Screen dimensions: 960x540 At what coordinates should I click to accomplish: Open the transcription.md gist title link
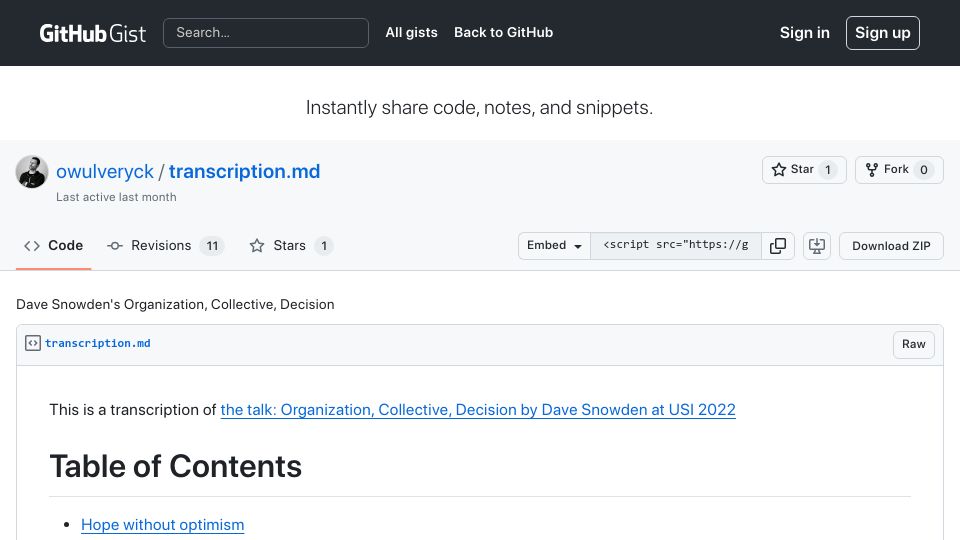(x=244, y=171)
